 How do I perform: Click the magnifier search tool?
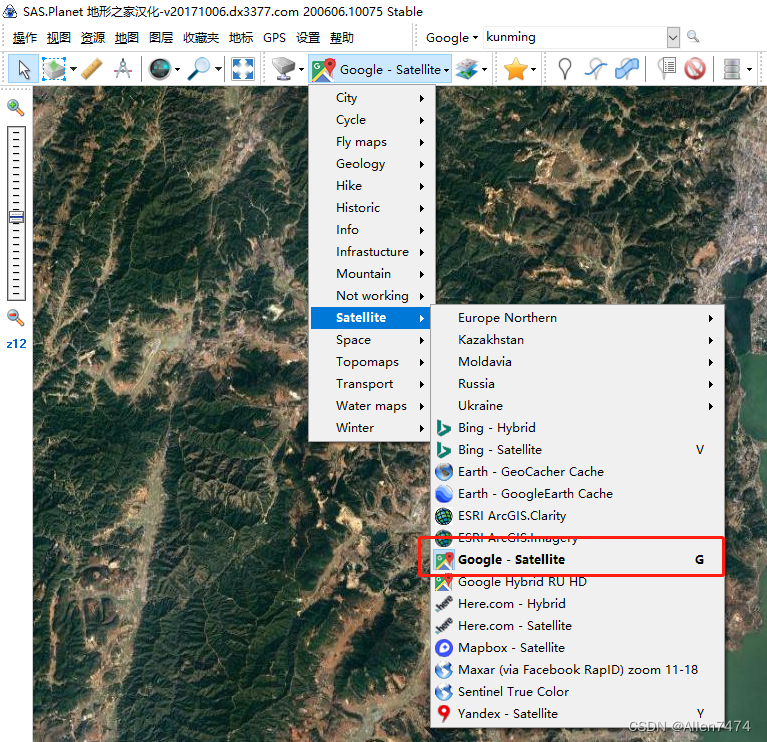[x=199, y=69]
